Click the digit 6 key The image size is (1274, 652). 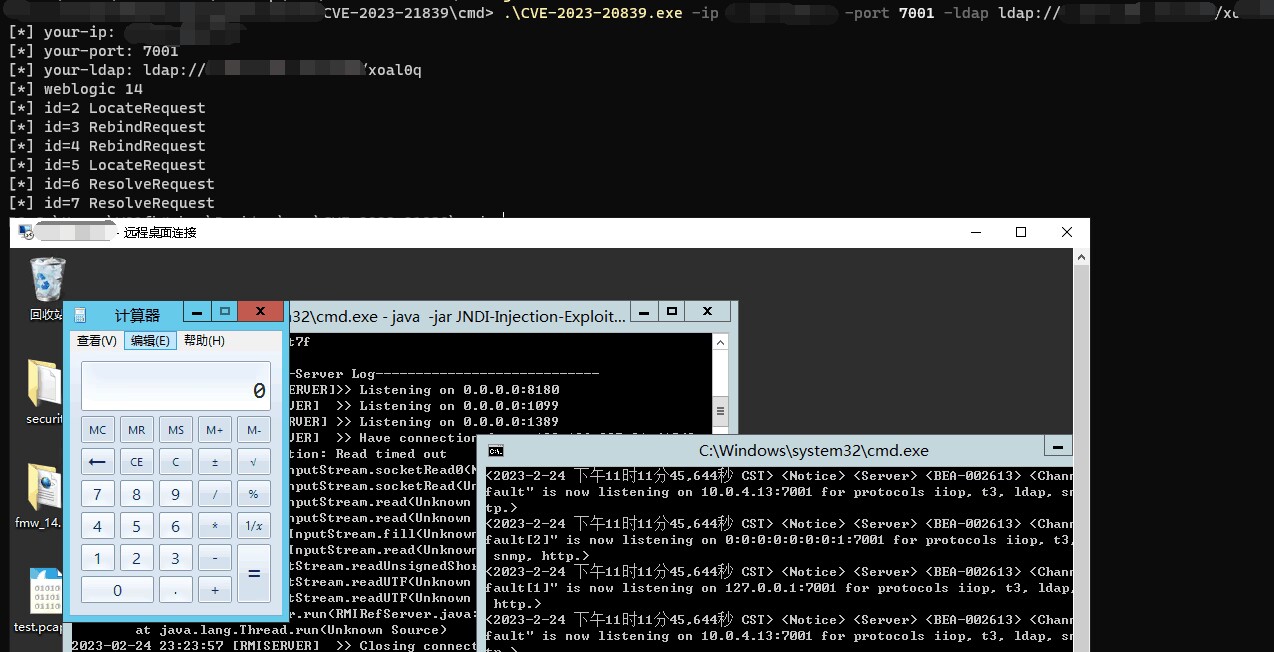coord(176,526)
